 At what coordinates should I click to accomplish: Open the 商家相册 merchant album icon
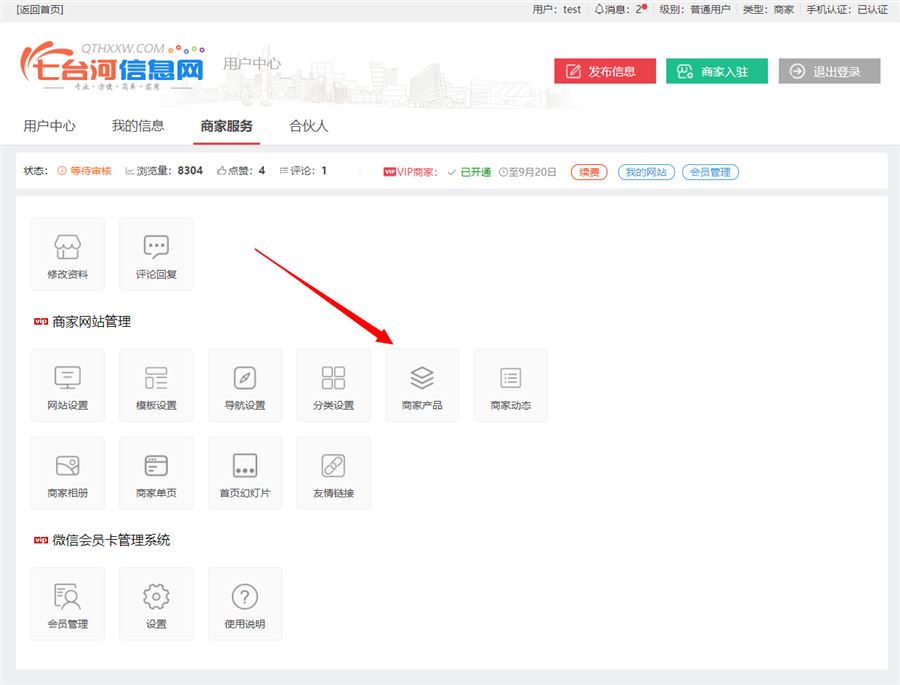67,472
